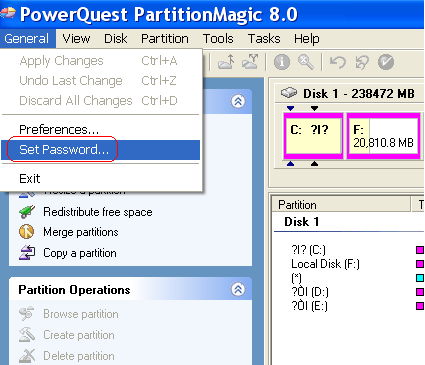Click the Partition column header
Image resolution: width=425 pixels, height=365 pixels.
point(341,204)
